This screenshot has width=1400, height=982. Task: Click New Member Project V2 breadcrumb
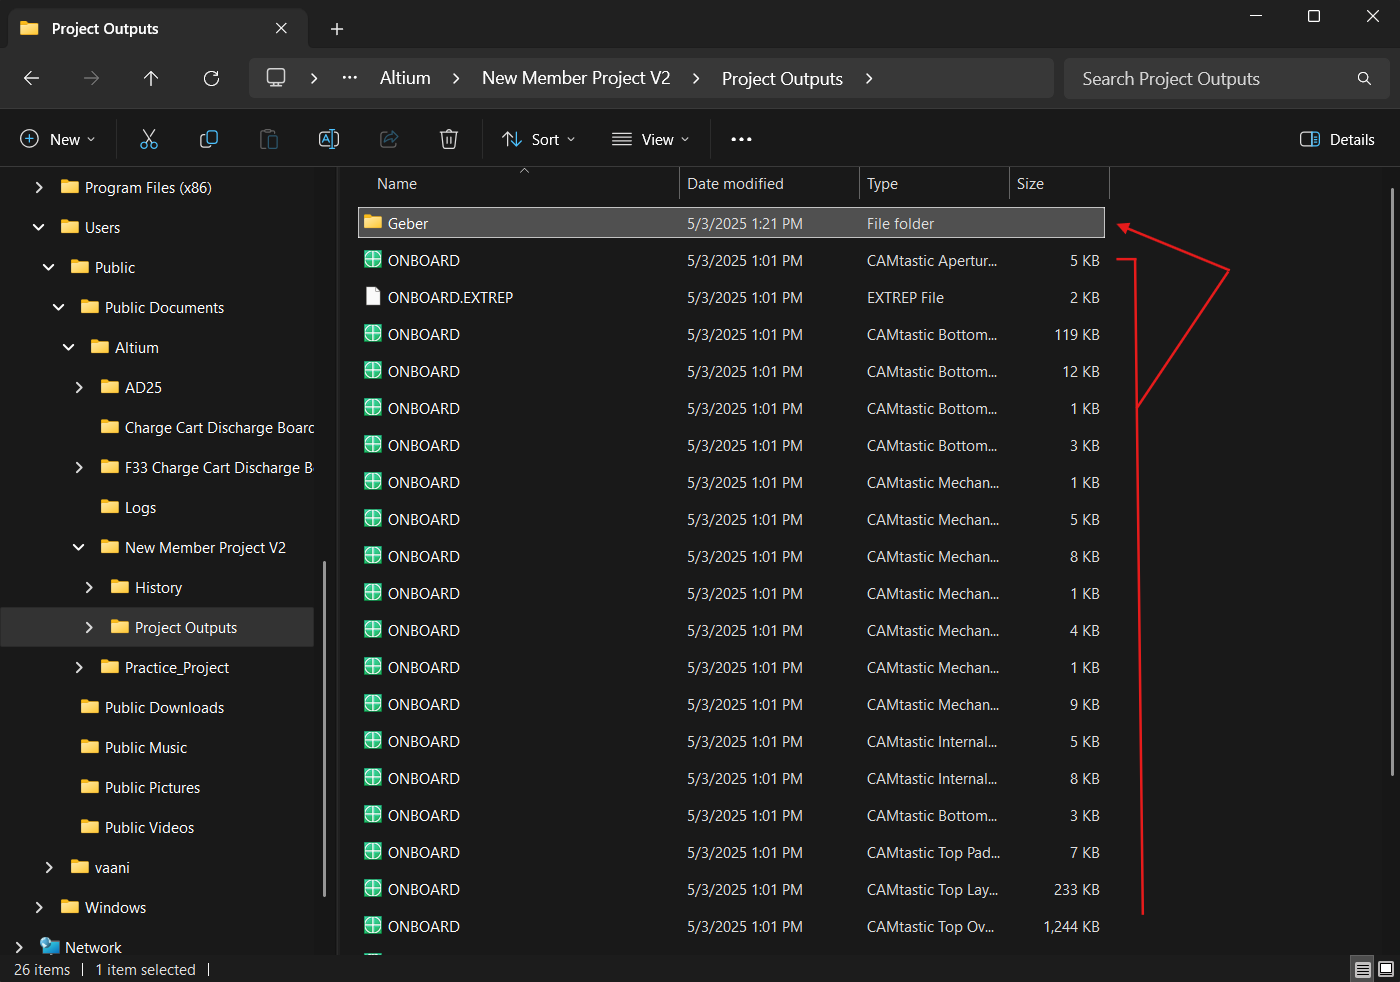click(576, 78)
